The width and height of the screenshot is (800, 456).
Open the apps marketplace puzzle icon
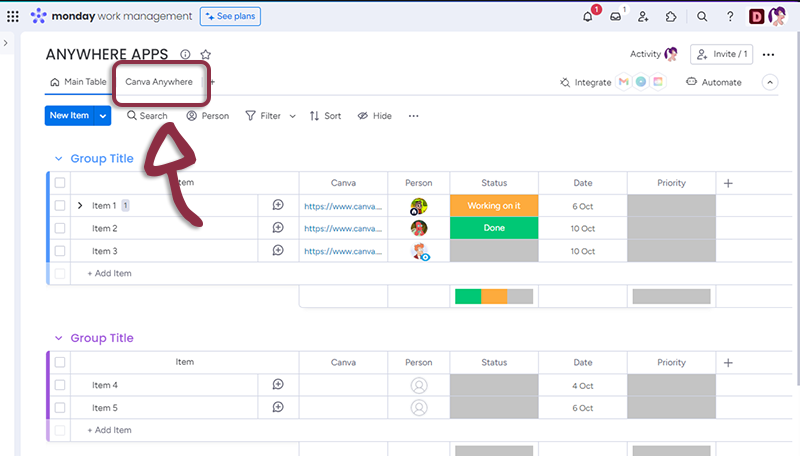click(x=671, y=16)
